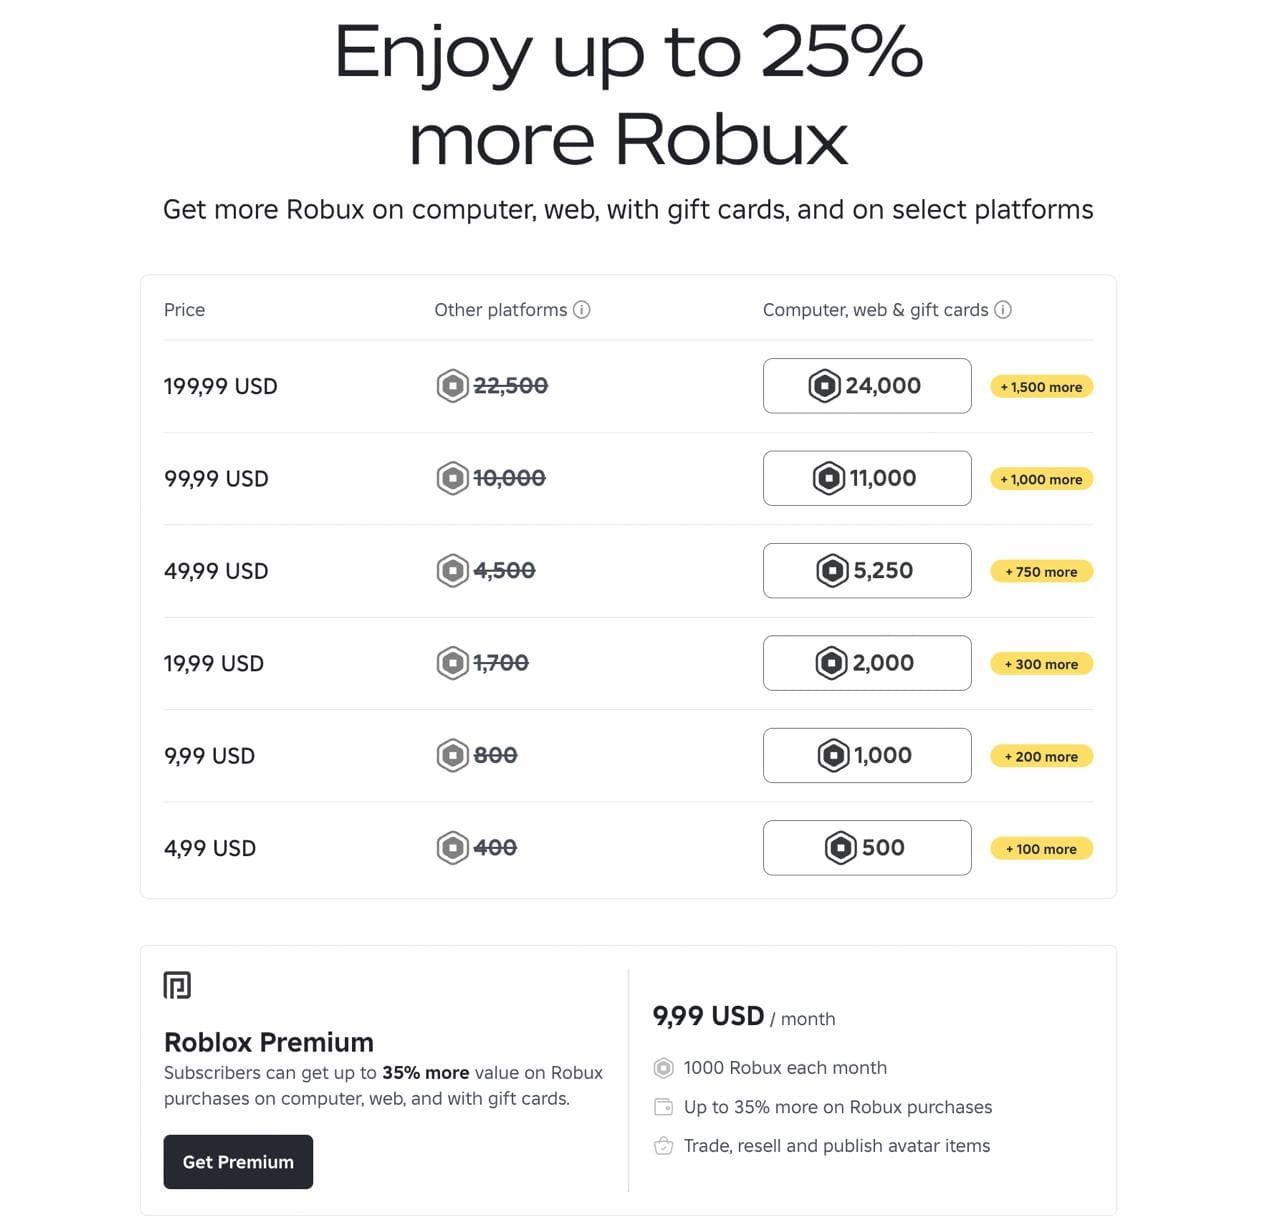Click the shopping bag icon beside Trade, resell

click(663, 1146)
